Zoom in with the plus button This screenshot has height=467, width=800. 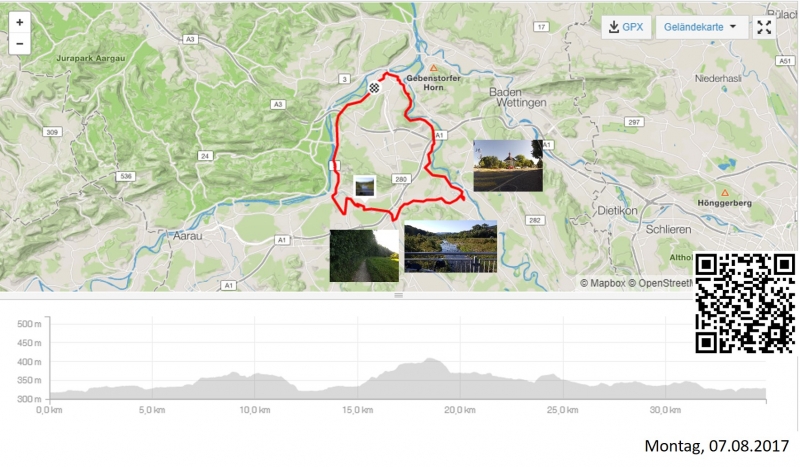point(19,22)
